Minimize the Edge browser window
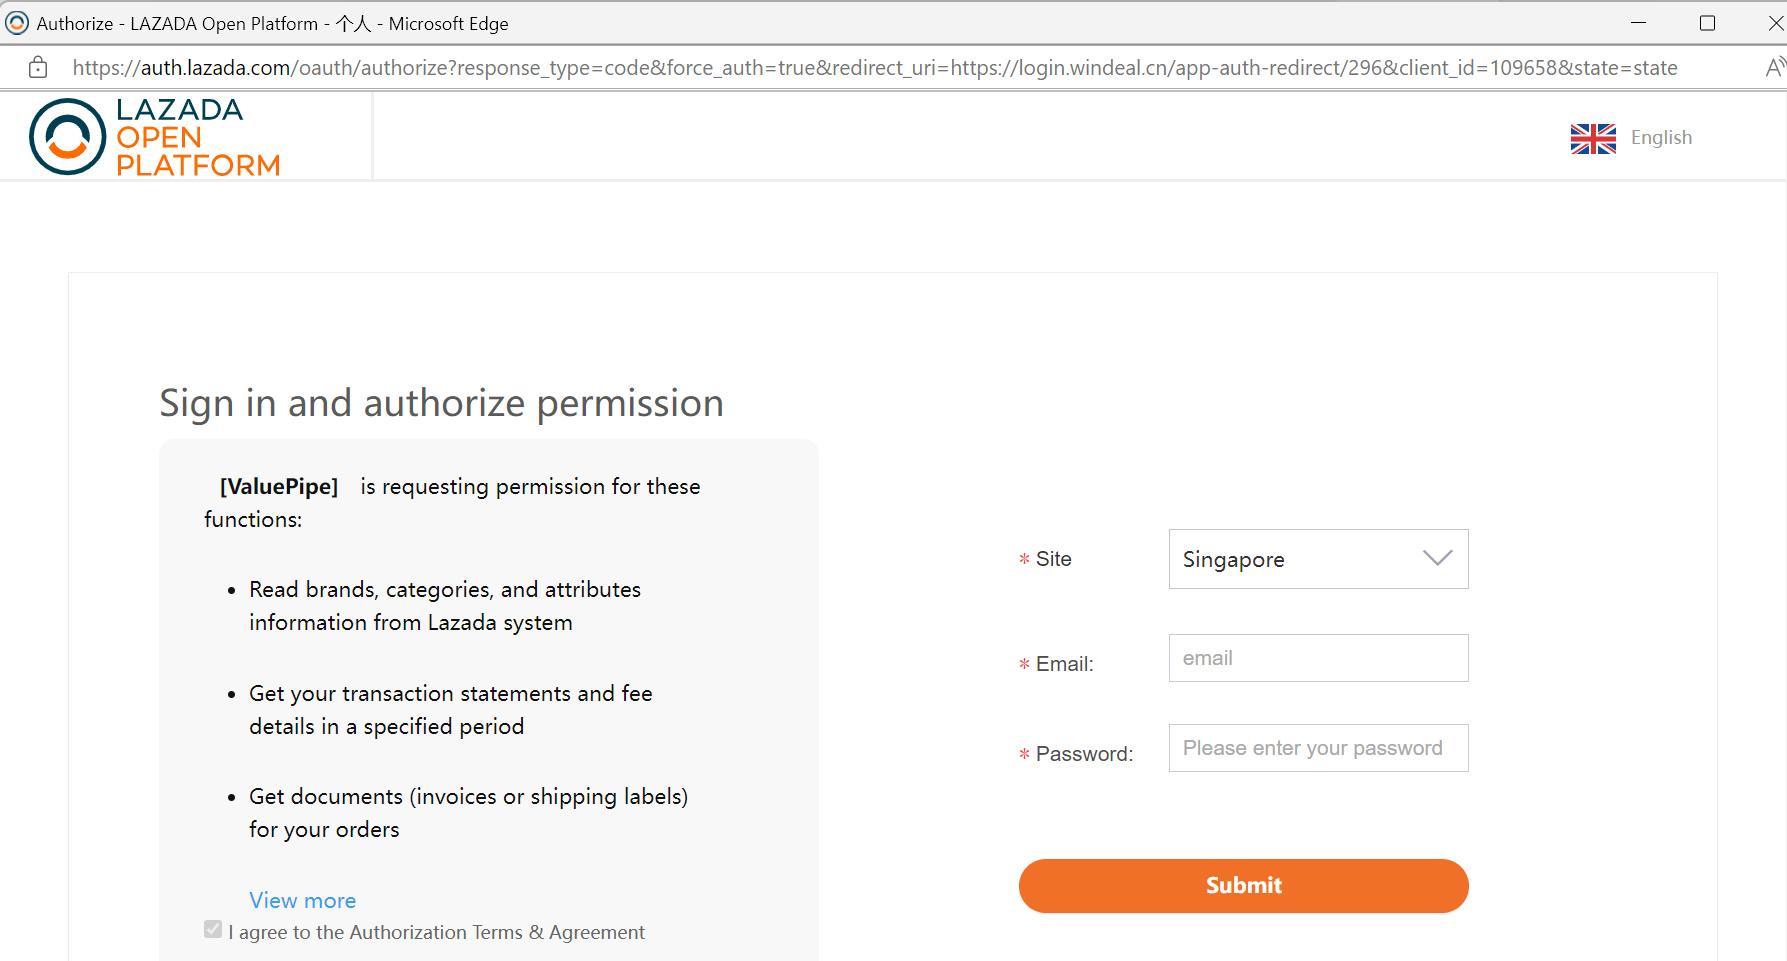1787x961 pixels. pyautogui.click(x=1636, y=22)
